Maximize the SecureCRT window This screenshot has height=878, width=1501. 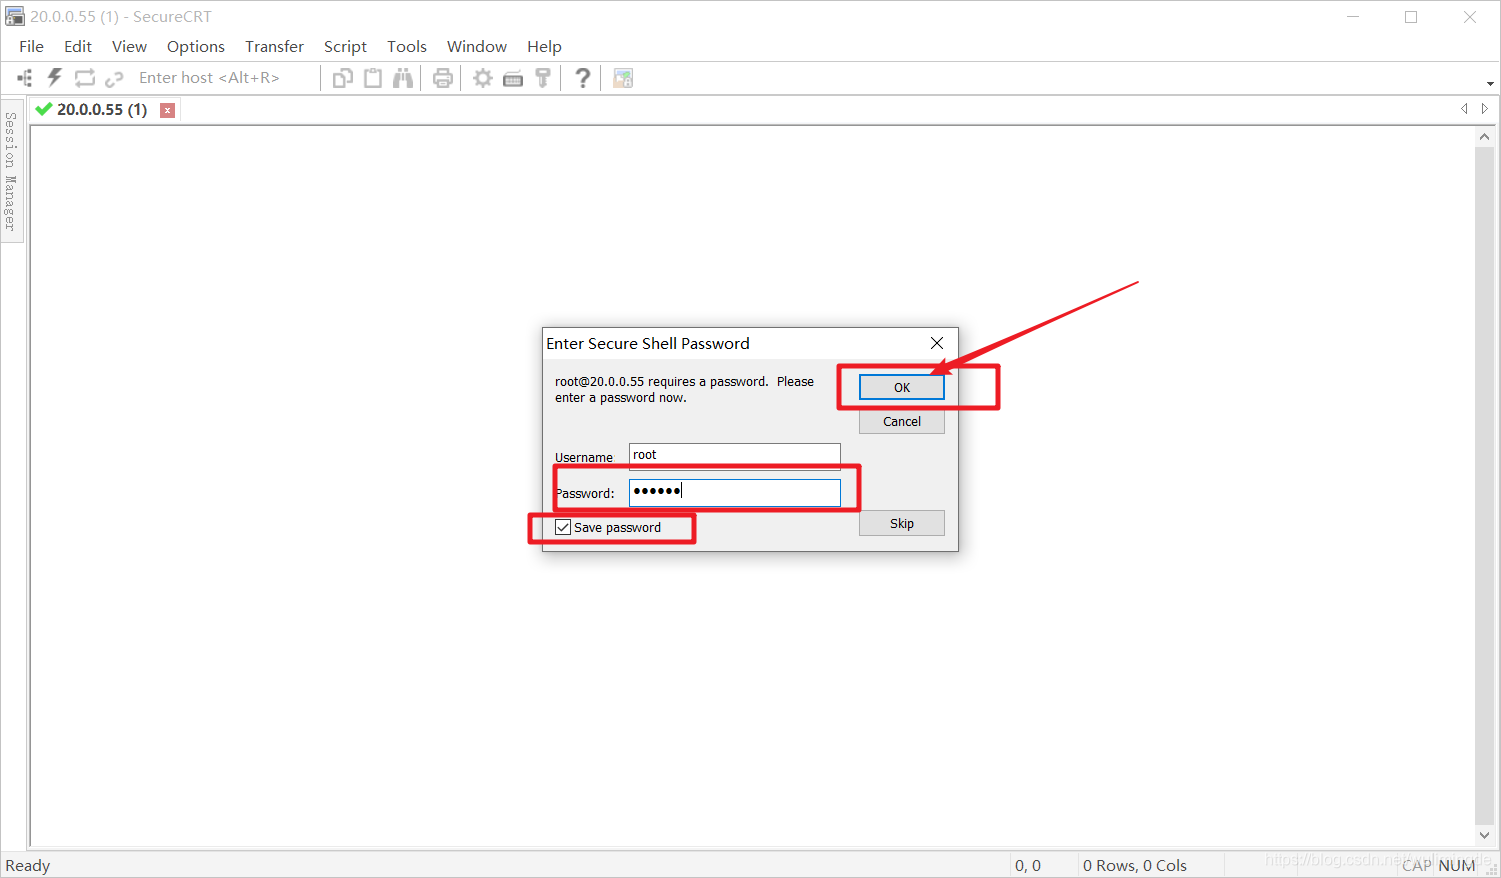point(1411,17)
